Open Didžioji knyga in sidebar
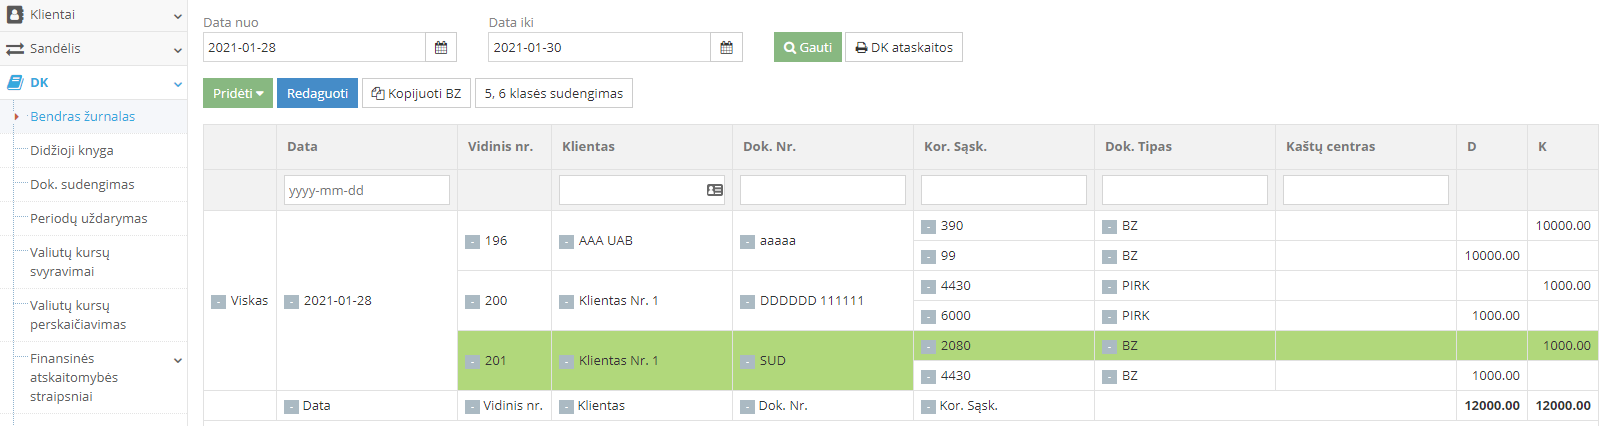Viewport: 1602px width, 426px height. click(72, 150)
